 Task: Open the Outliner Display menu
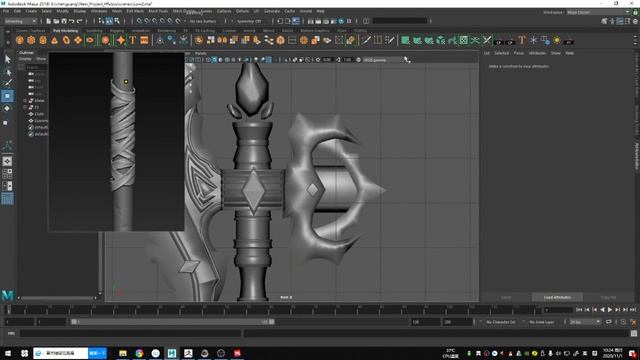pos(25,59)
